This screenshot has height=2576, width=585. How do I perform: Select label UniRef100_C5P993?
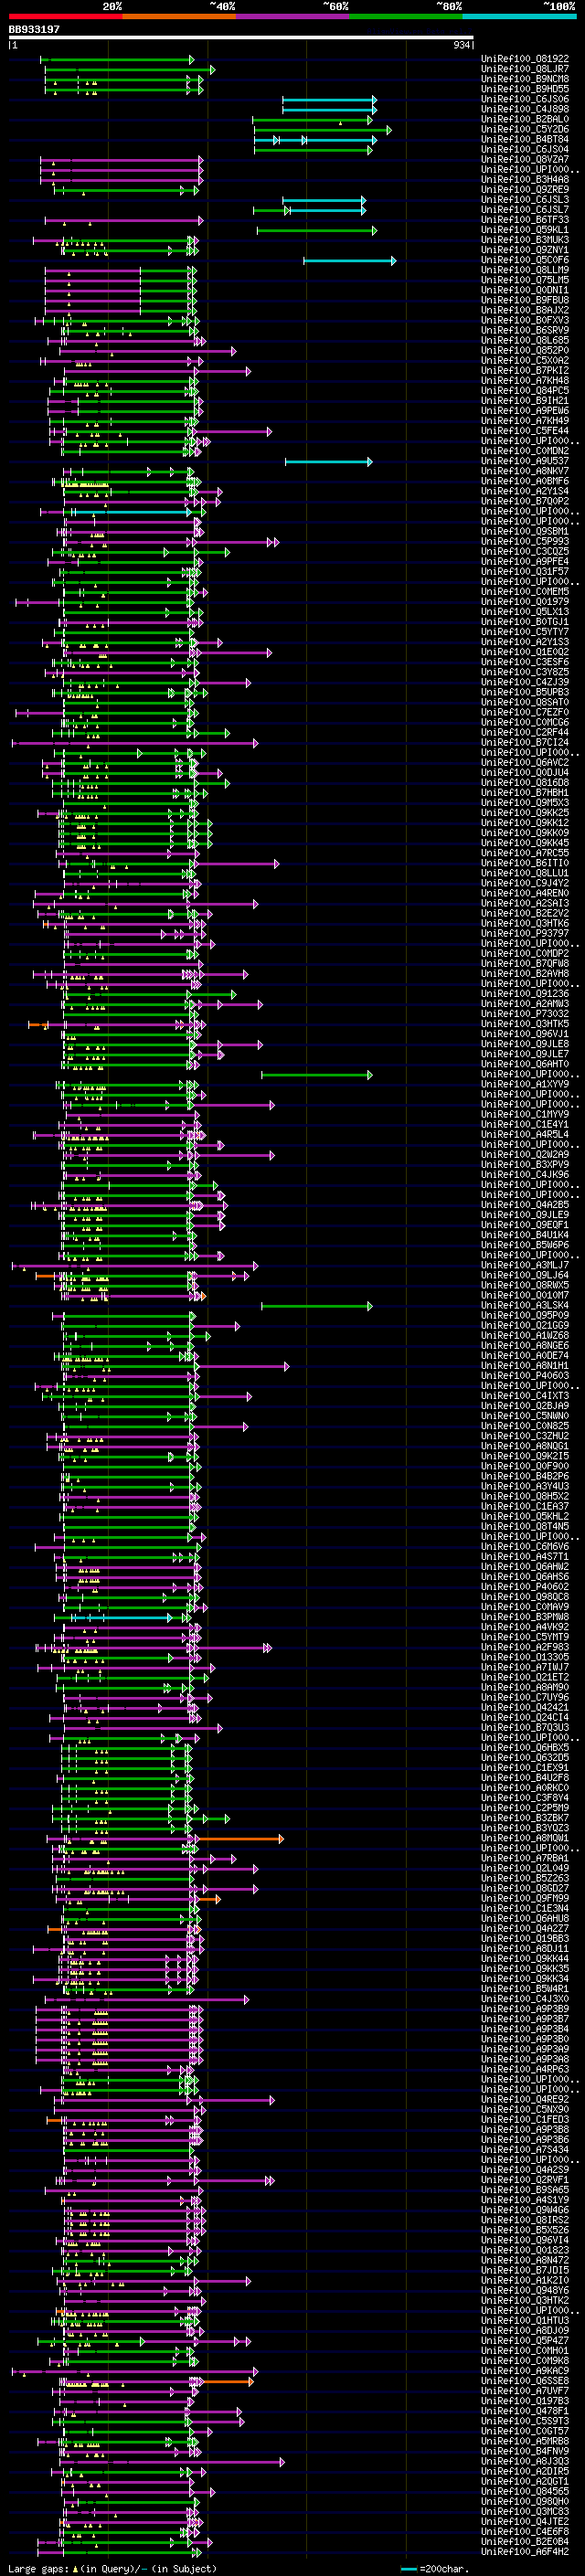(x=525, y=541)
